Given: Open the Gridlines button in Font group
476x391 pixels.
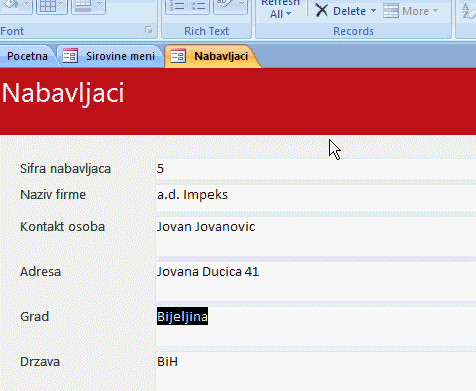Looking at the screenshot, I should point(48,6).
